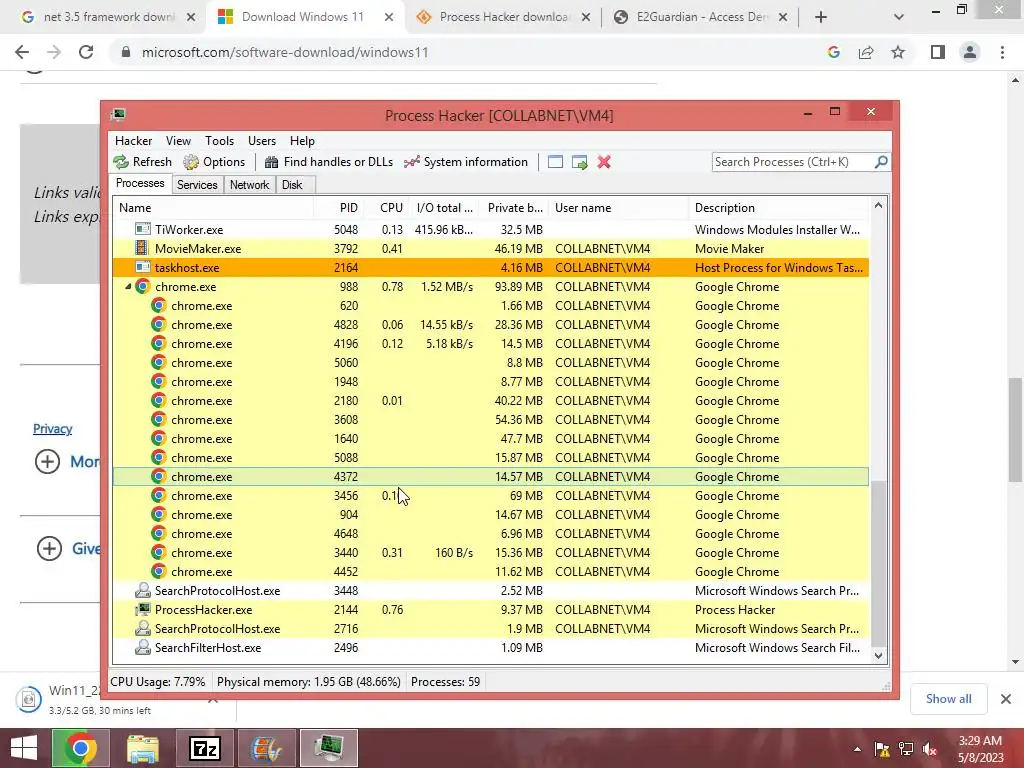Click Processes: 59 in status bar
The height and width of the screenshot is (768, 1024).
(x=445, y=682)
